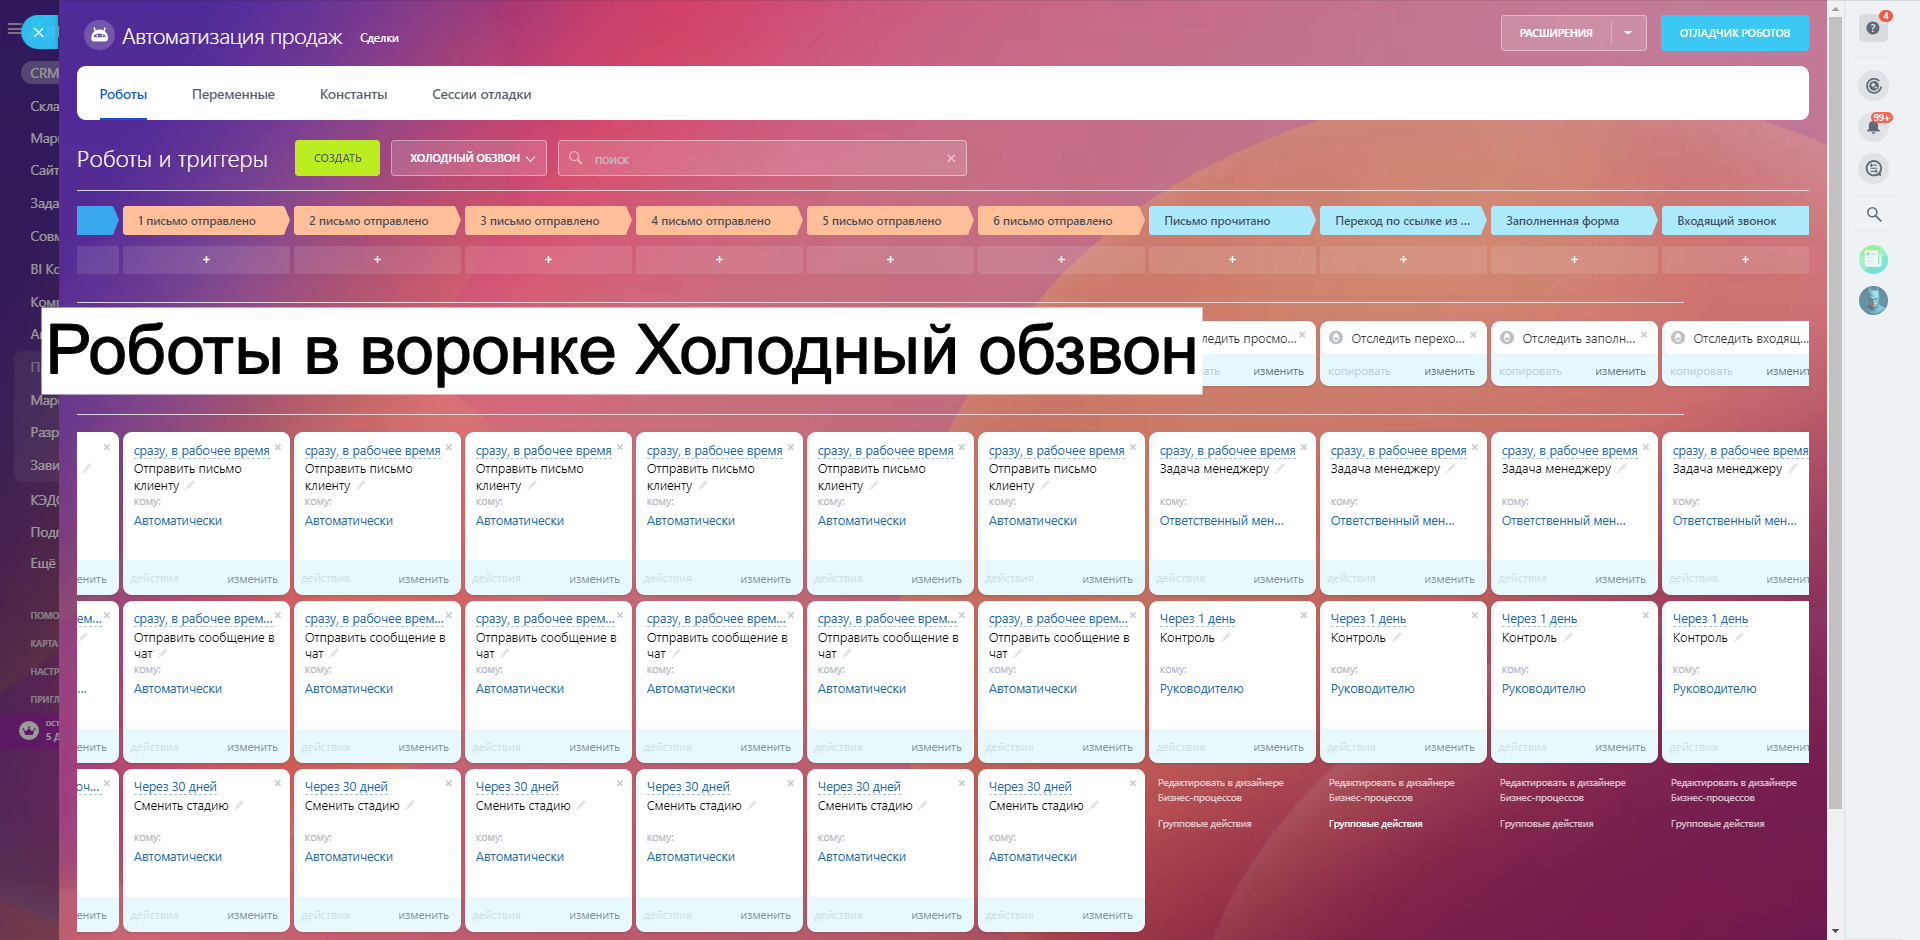This screenshot has width=1920, height=940.
Task: Remove the 'Отследить перехо...' trigger with its X
Action: click(x=1473, y=335)
